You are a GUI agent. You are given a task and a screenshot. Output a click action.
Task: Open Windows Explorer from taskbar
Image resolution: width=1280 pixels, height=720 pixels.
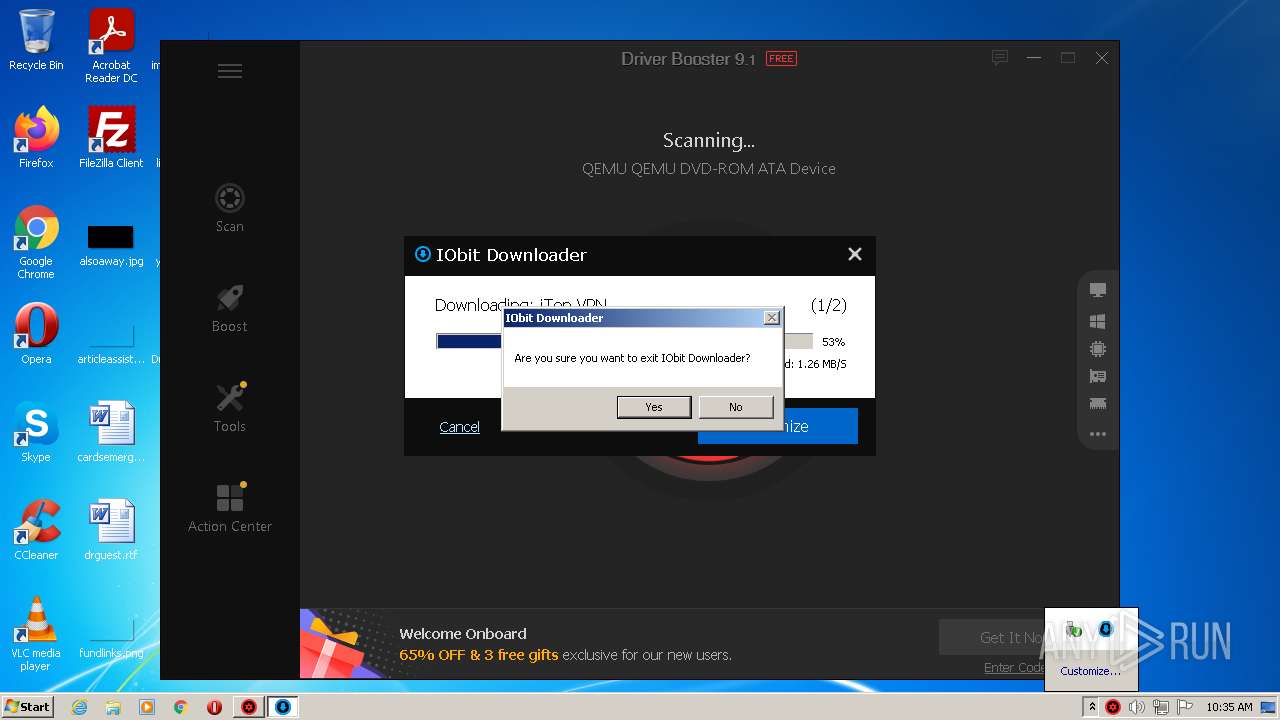pos(113,707)
